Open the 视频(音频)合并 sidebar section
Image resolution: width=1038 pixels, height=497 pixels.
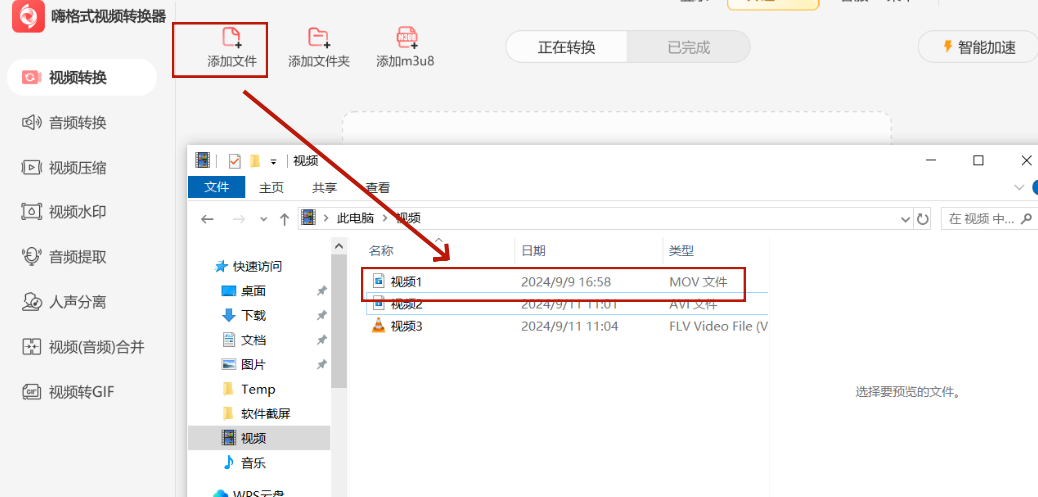point(81,347)
